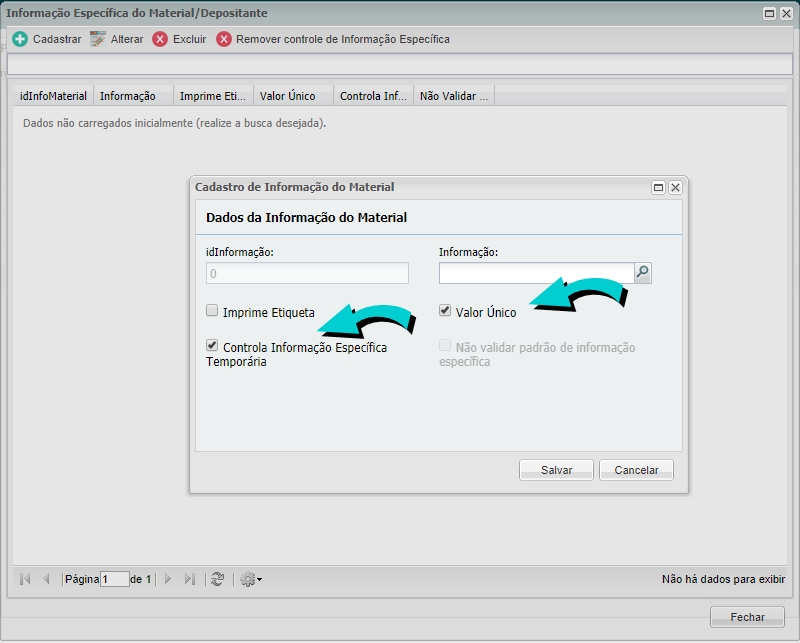The height and width of the screenshot is (643, 800).
Task: Click 'Dados da Informação do Material' heading
Action: coord(306,217)
